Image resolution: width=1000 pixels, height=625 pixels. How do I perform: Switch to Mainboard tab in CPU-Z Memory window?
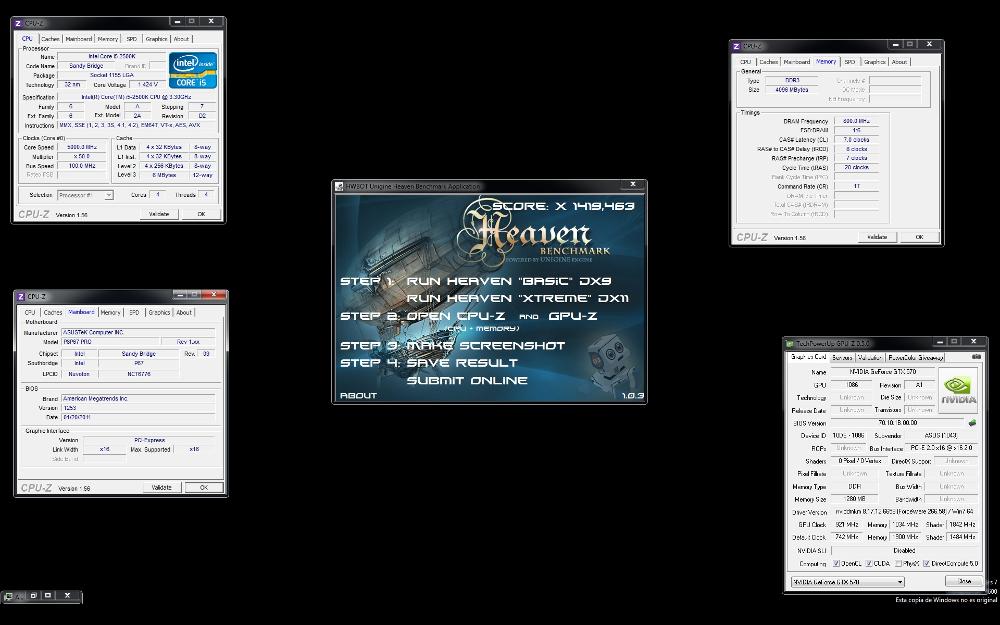797,62
